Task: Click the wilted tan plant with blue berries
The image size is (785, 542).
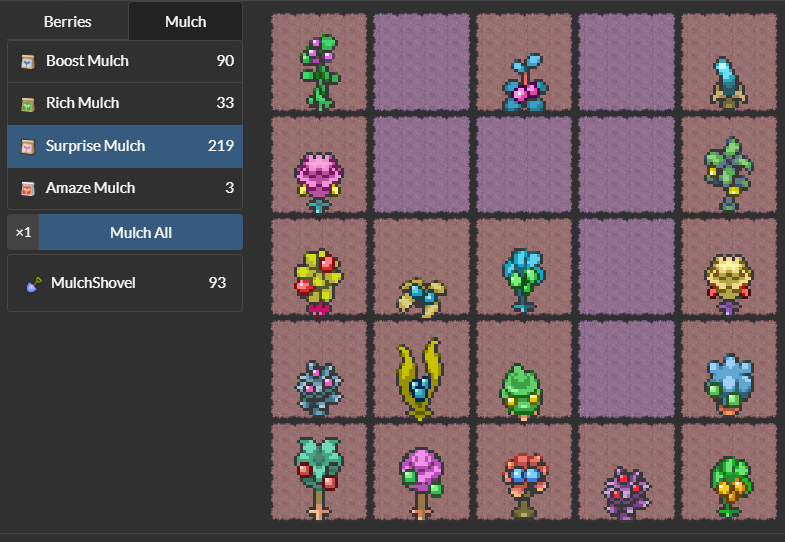Action: pyautogui.click(x=422, y=297)
